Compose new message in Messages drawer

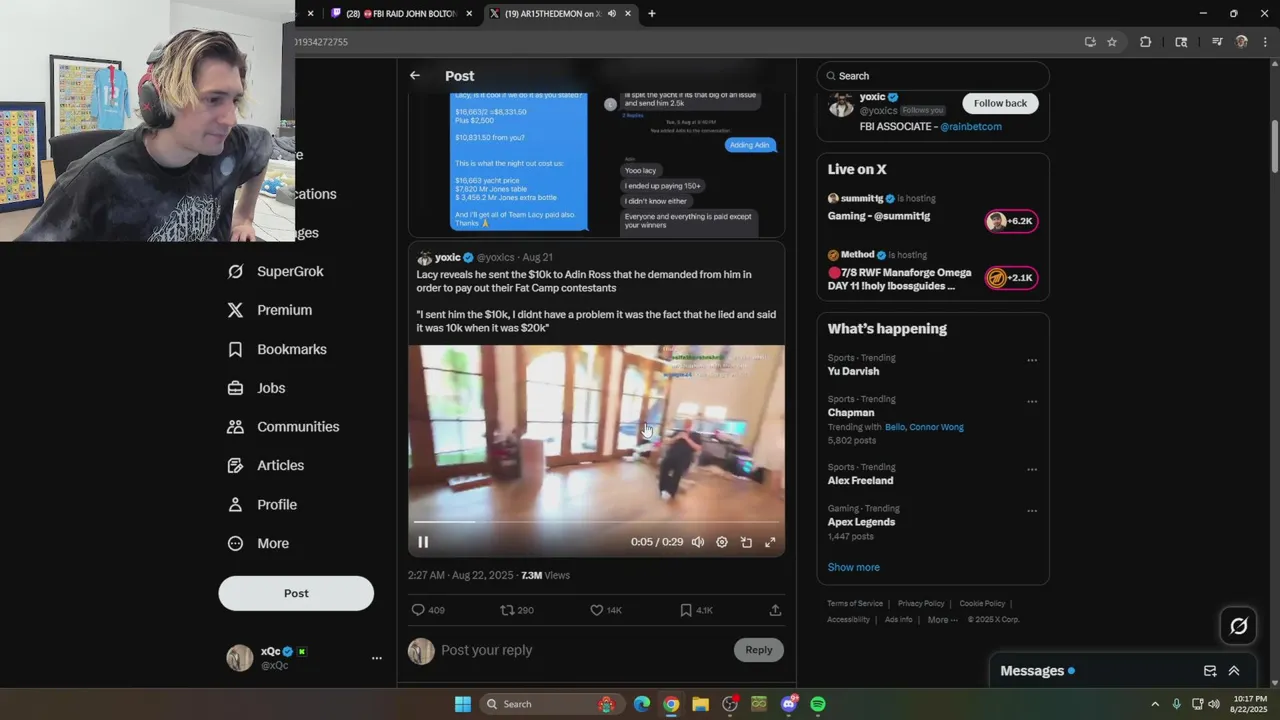pos(1210,671)
